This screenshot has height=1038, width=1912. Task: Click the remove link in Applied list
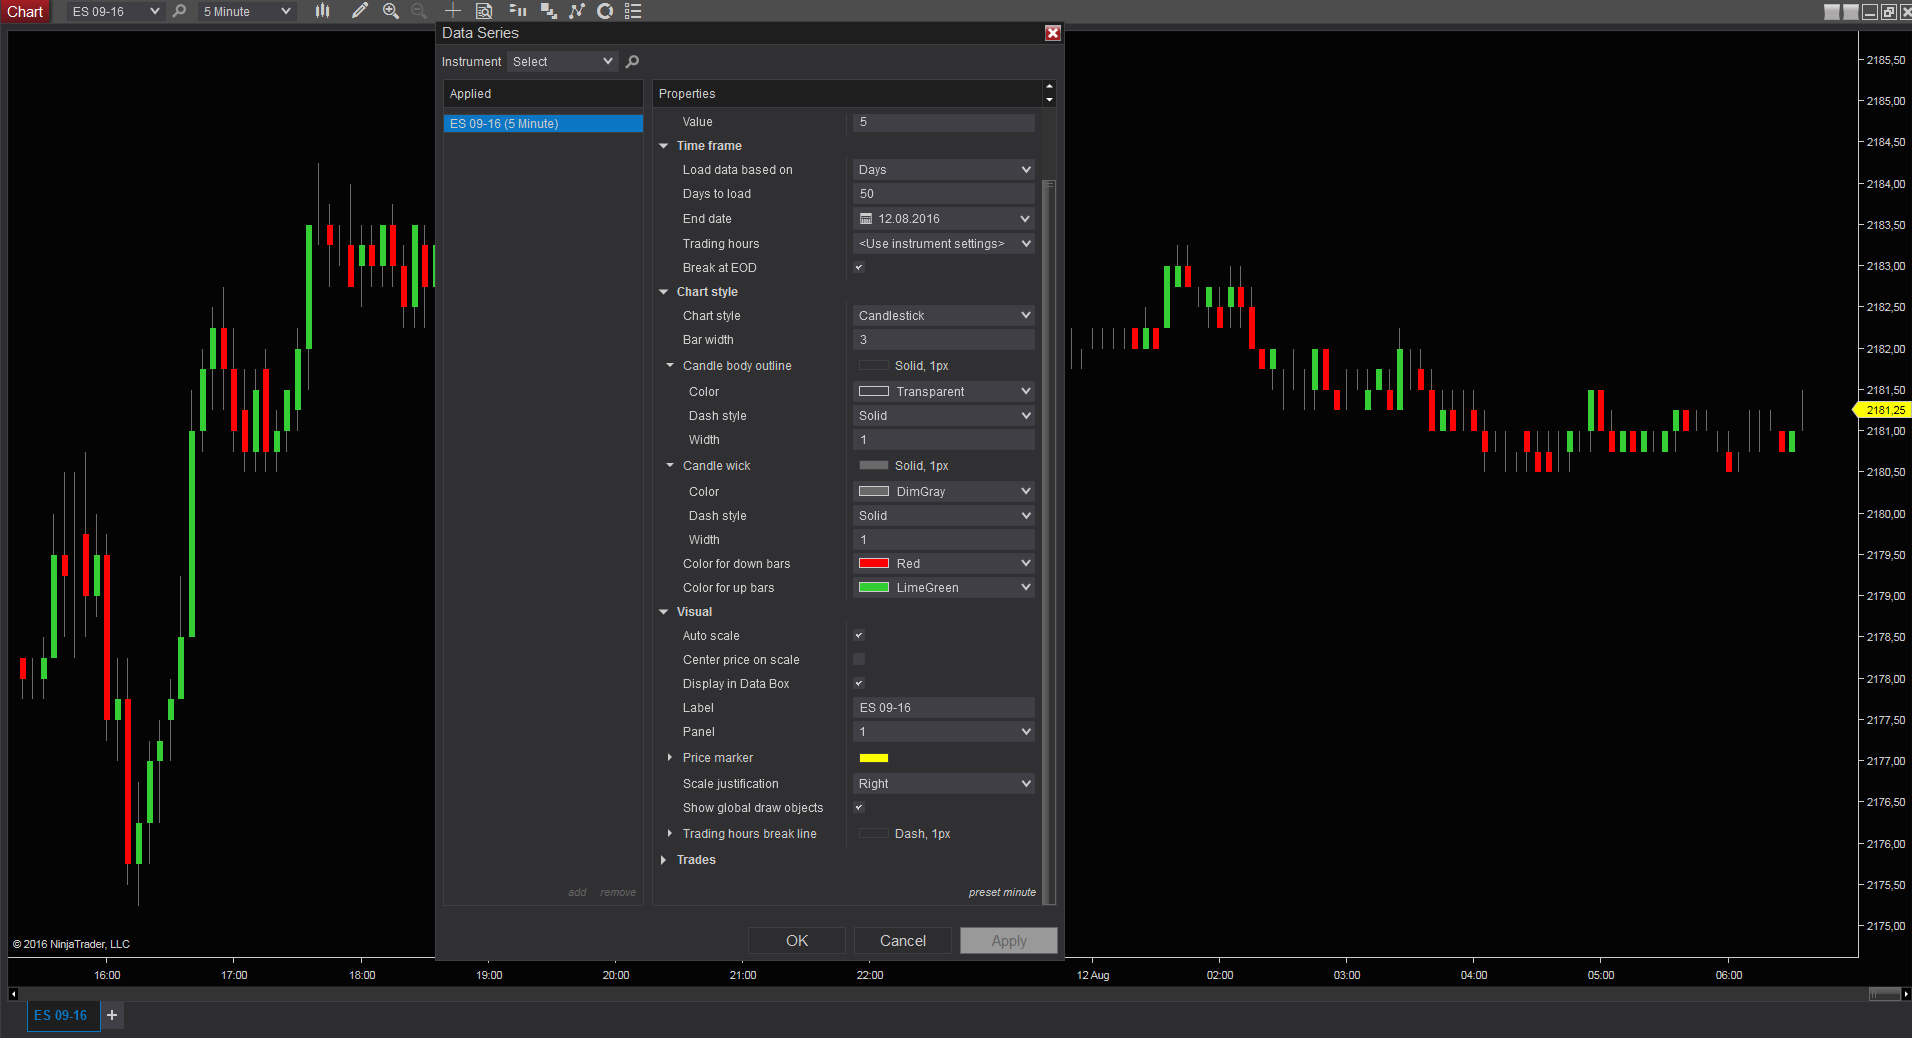(618, 892)
